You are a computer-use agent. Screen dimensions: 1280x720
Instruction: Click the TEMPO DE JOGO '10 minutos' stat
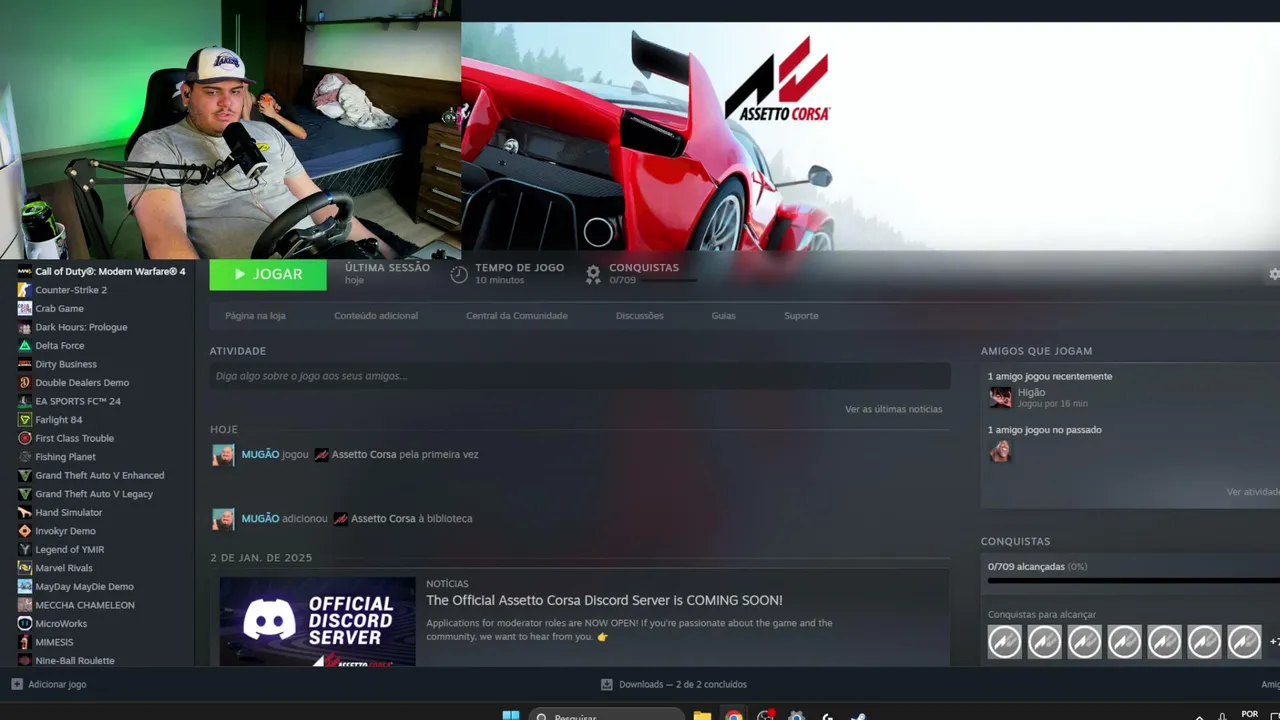point(508,273)
